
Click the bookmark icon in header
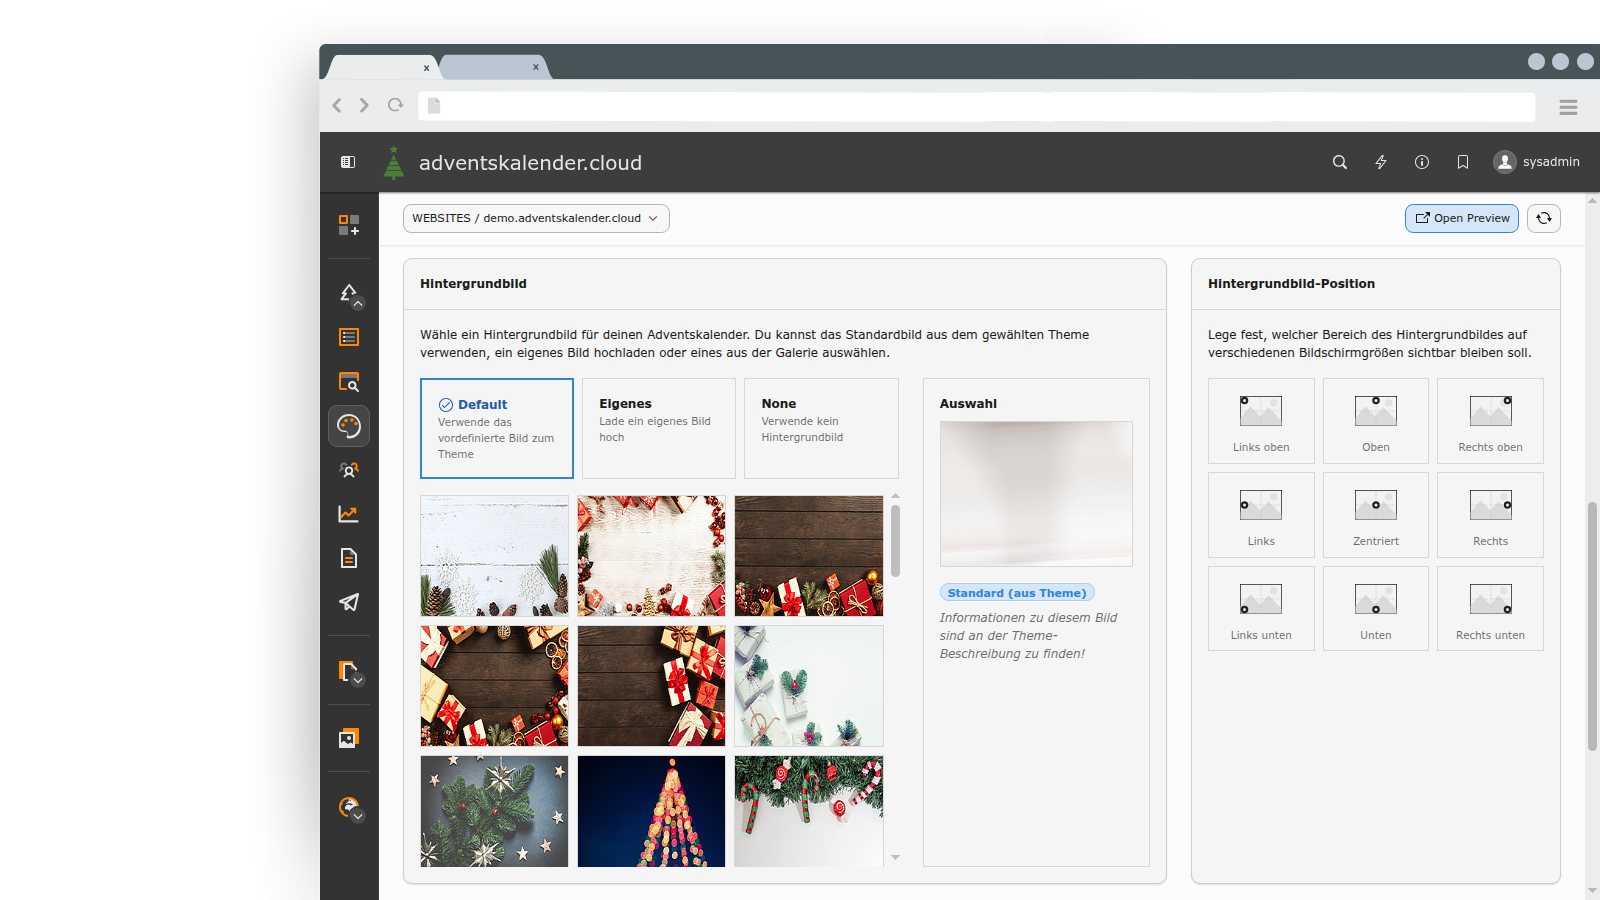pyautogui.click(x=1463, y=162)
